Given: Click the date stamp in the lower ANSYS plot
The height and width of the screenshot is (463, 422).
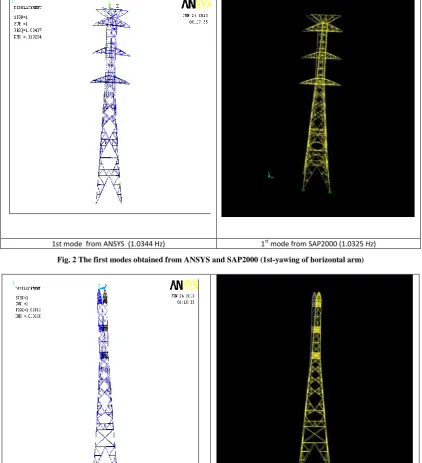Looking at the screenshot, I should pyautogui.click(x=183, y=299).
